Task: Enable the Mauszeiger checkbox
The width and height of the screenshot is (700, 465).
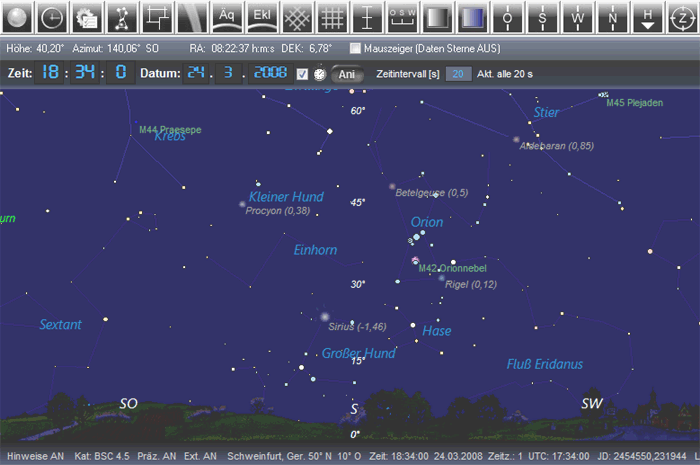Action: 356,48
